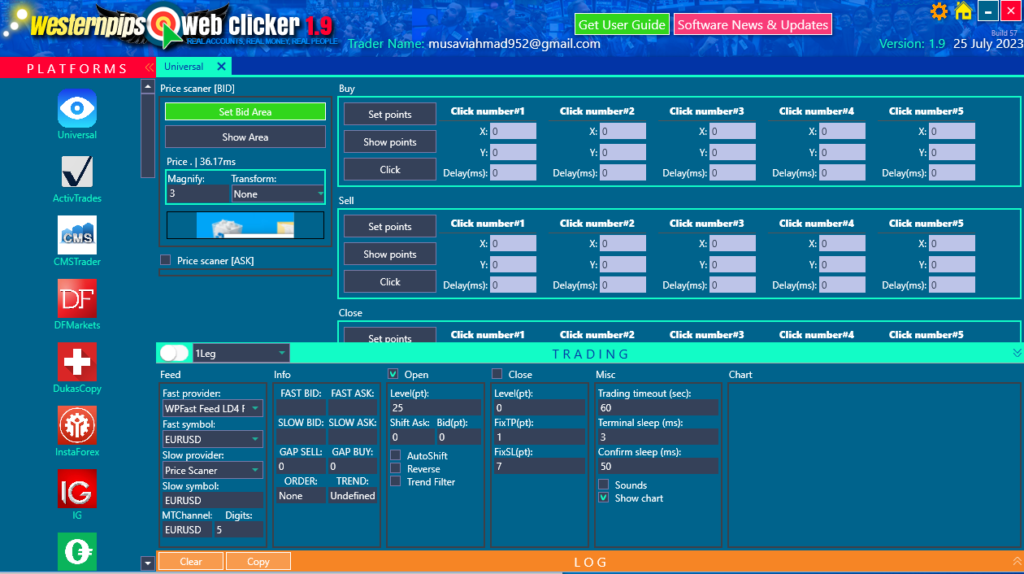
Task: Open the Fast symbol EURUSD dropdown
Action: click(x=212, y=439)
